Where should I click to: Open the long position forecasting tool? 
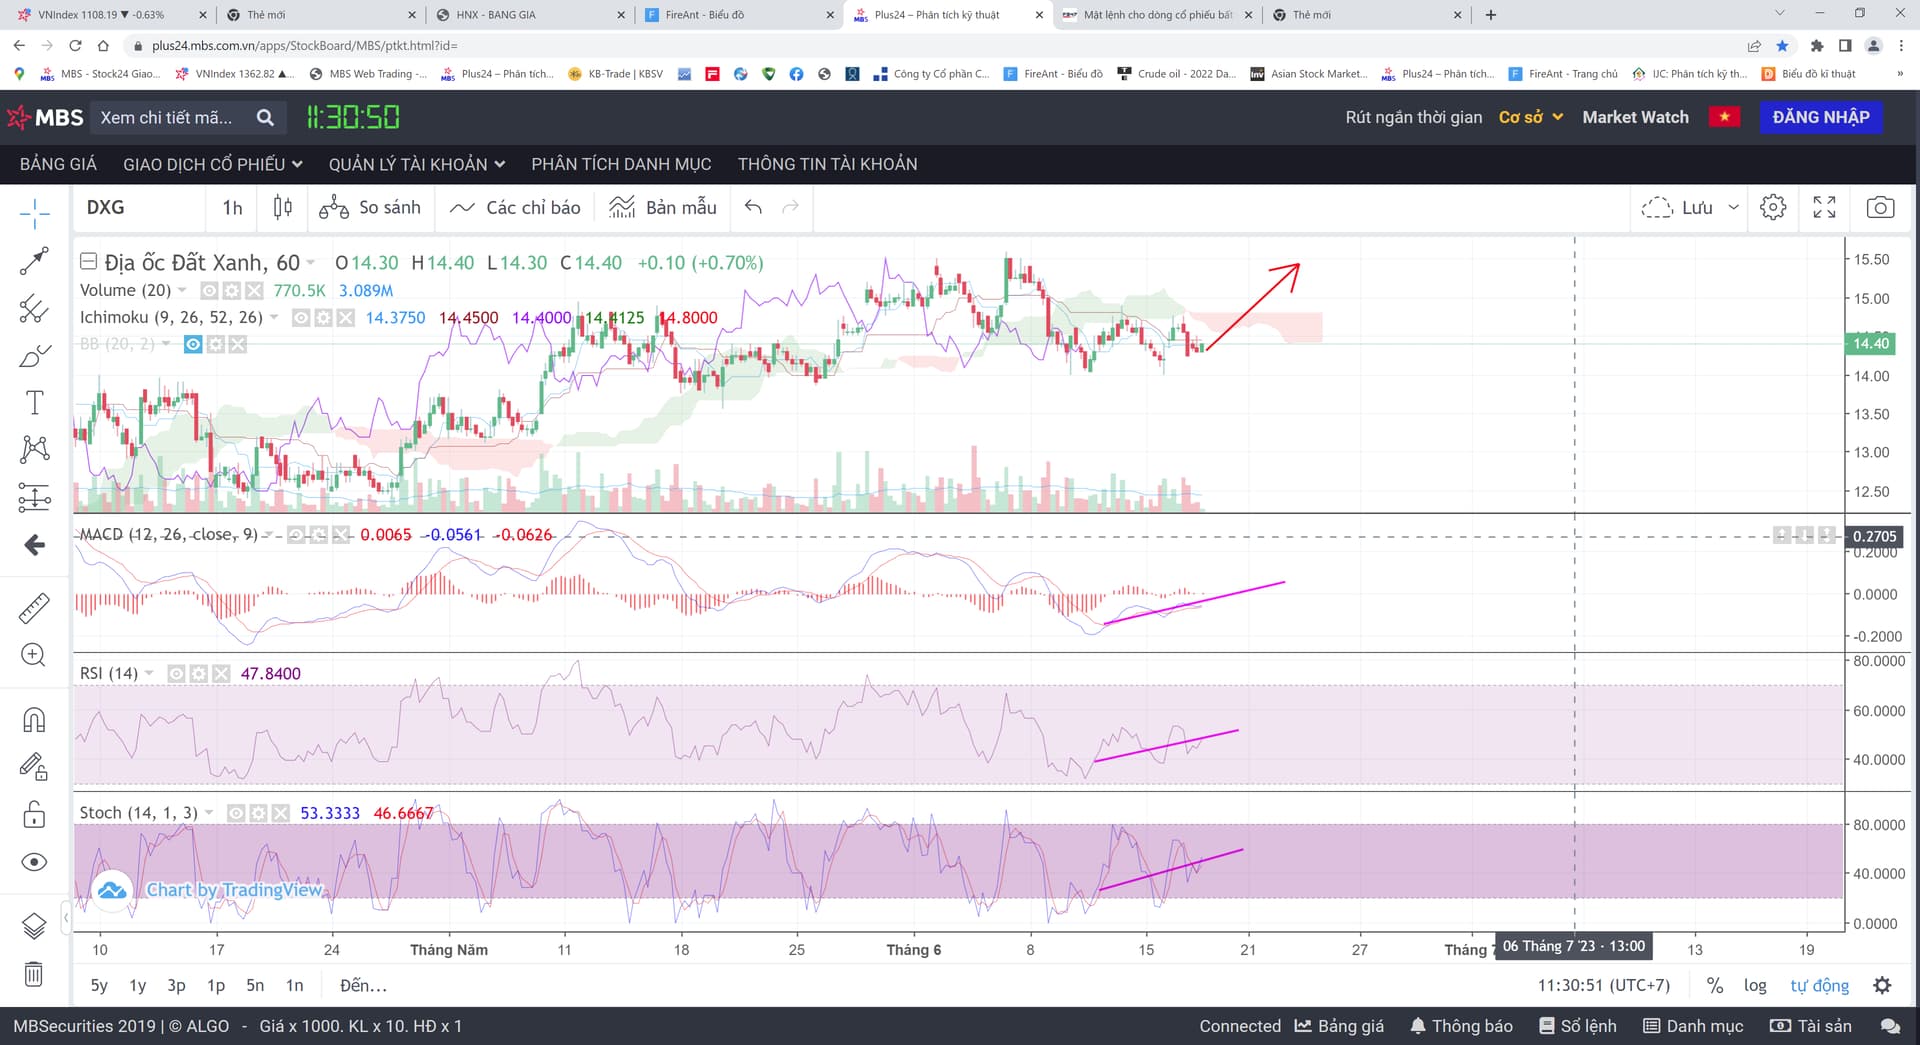pos(34,497)
